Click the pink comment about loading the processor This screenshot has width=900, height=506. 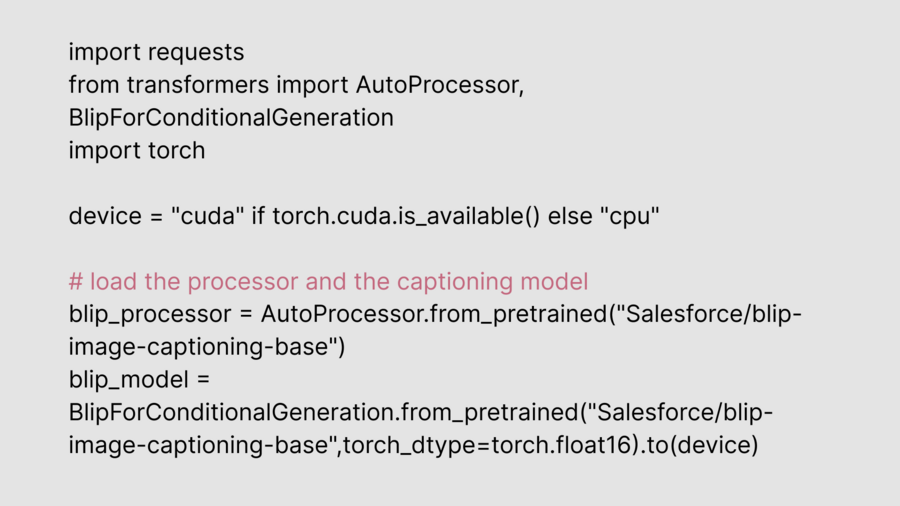coord(328,282)
